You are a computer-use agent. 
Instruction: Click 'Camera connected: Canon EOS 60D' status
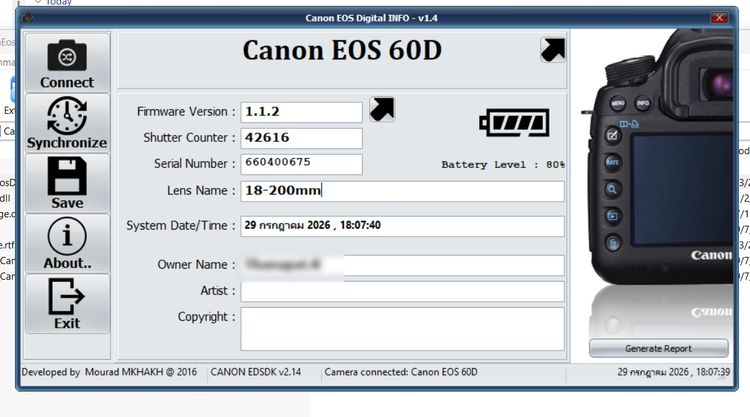(401, 372)
